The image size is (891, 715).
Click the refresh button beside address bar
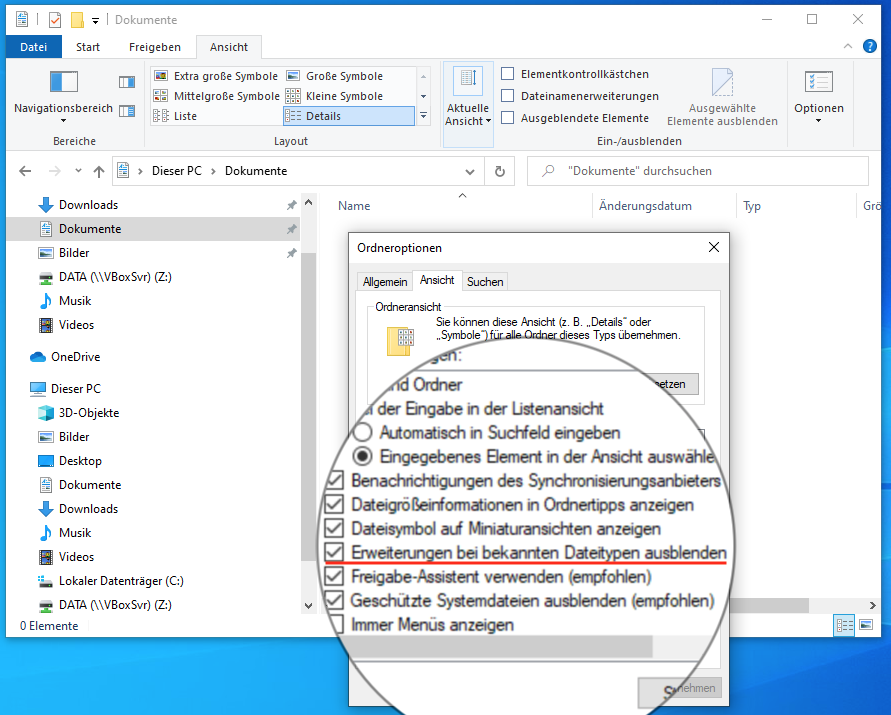tap(500, 171)
